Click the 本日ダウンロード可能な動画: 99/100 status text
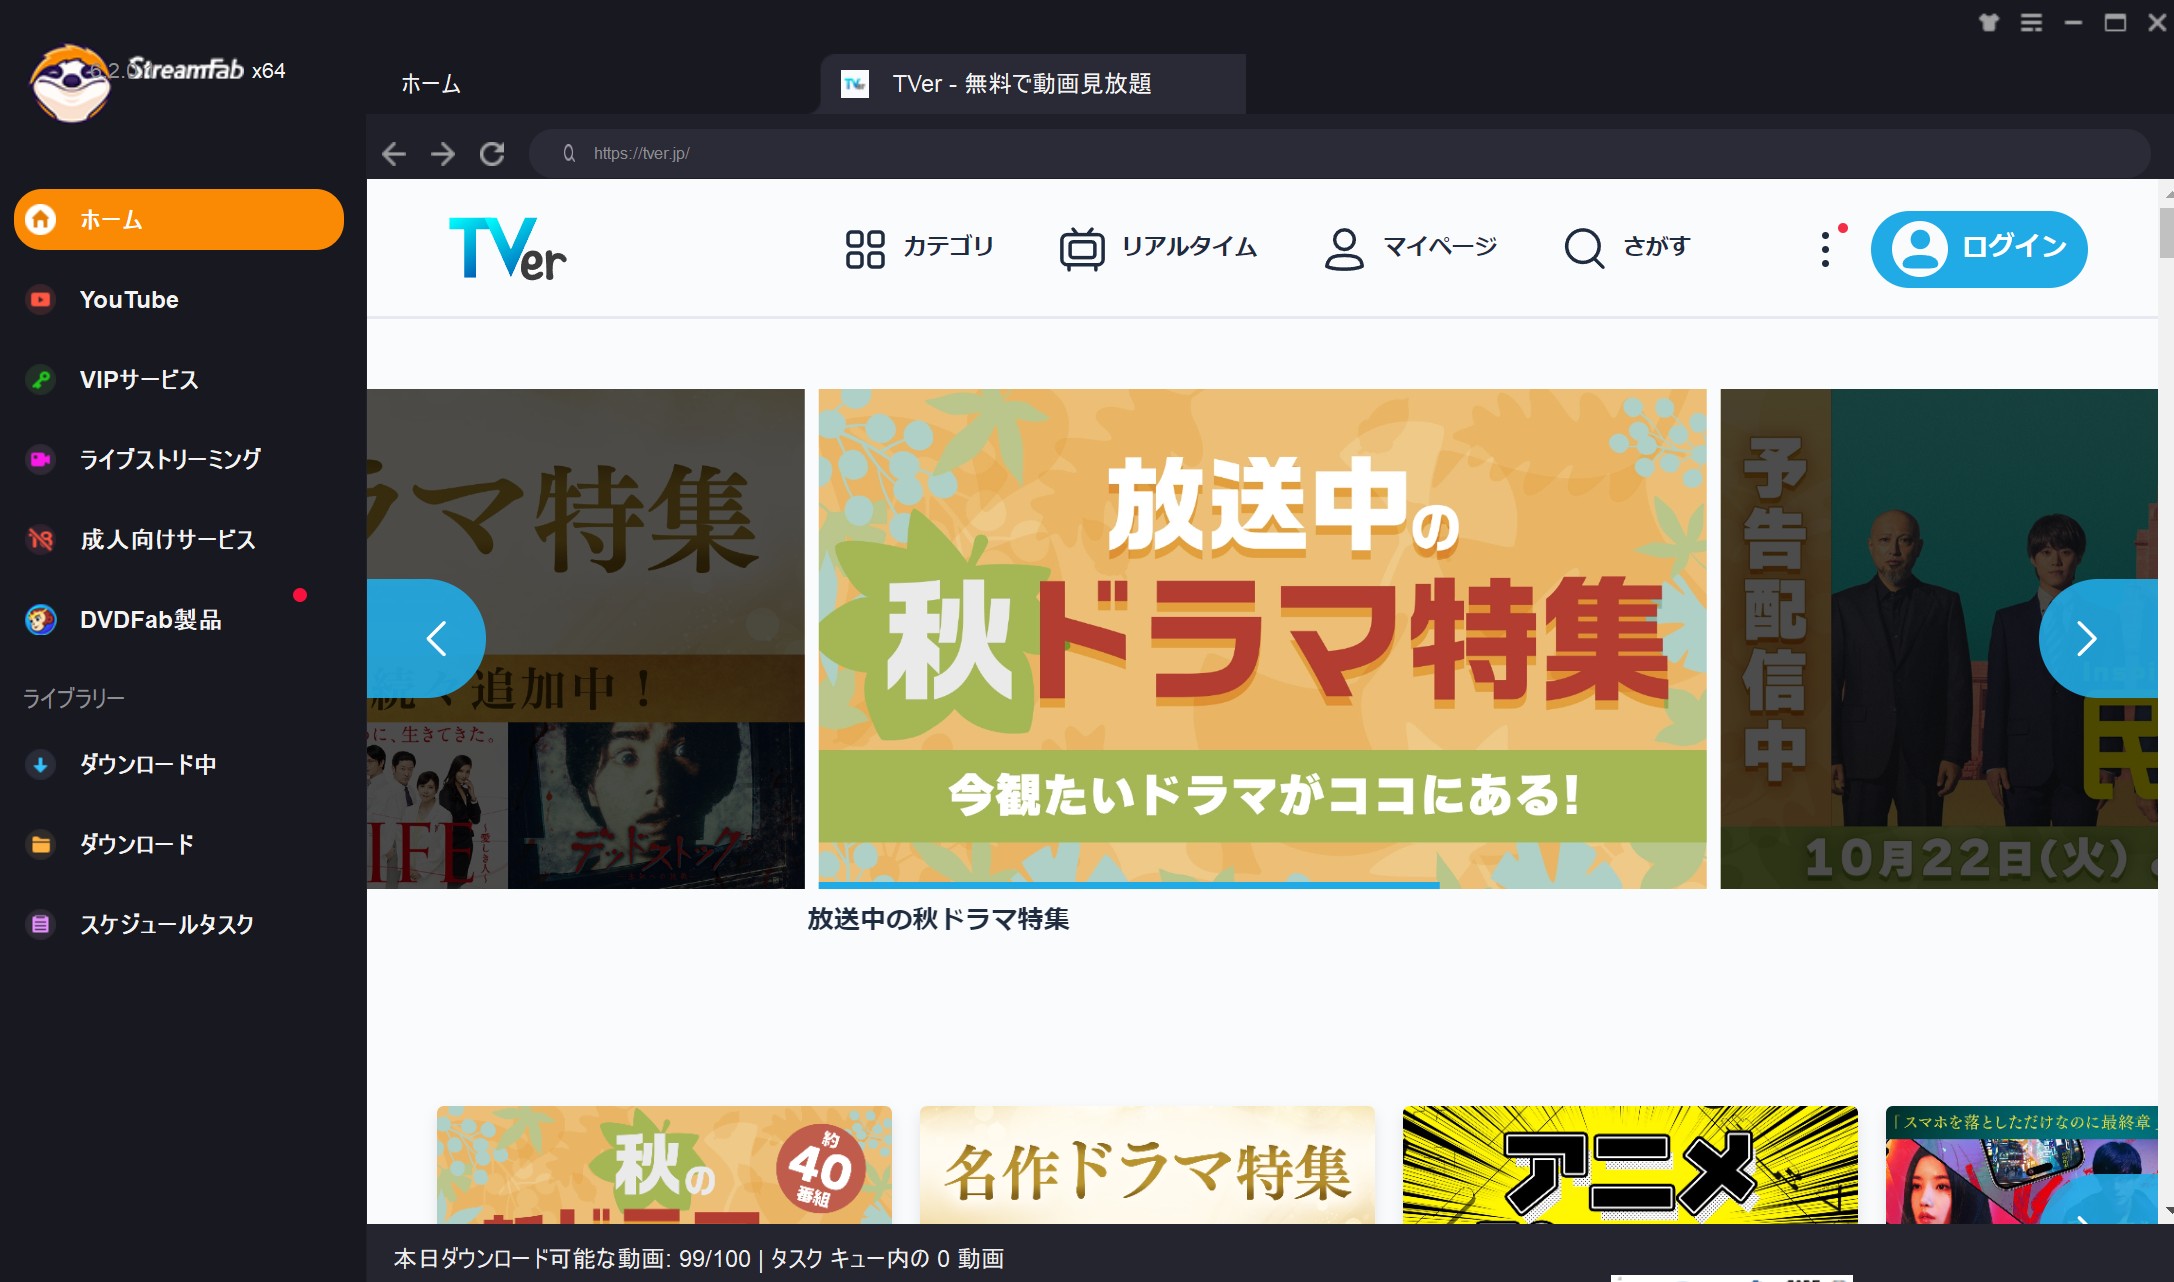This screenshot has height=1282, width=2174. click(x=572, y=1259)
